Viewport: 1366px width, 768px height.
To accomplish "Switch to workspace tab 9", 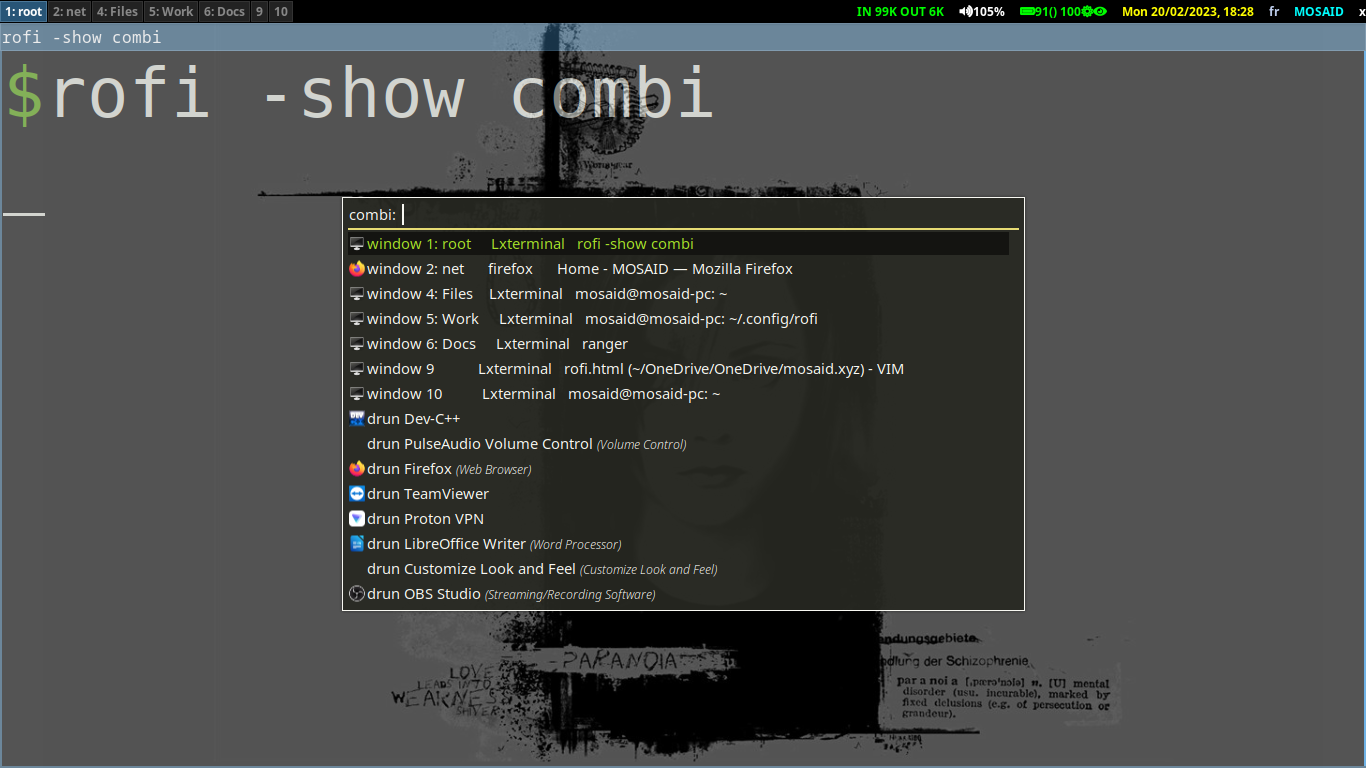I will tap(259, 12).
